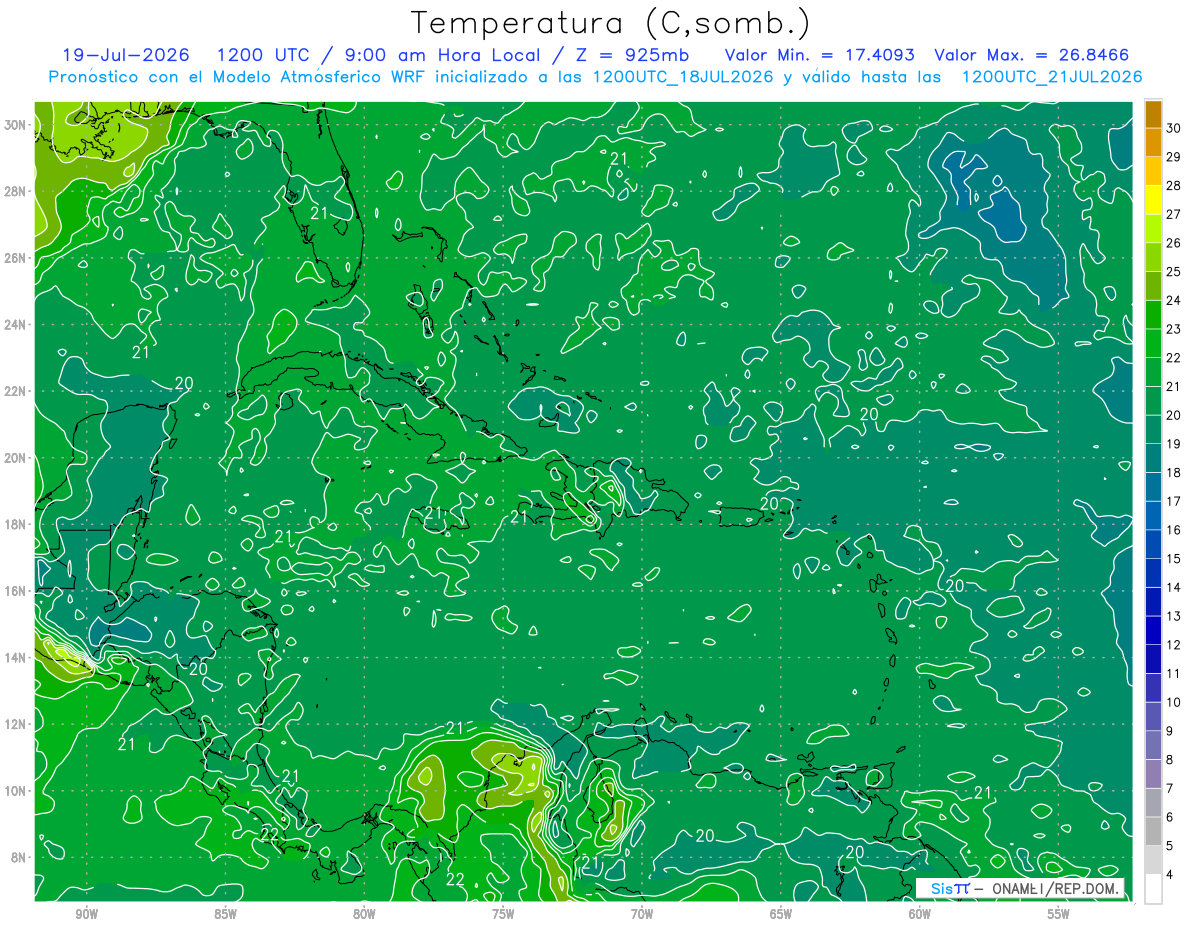This screenshot has width=1200, height=927.
Task: Click color scale value "11"
Action: tap(1174, 674)
